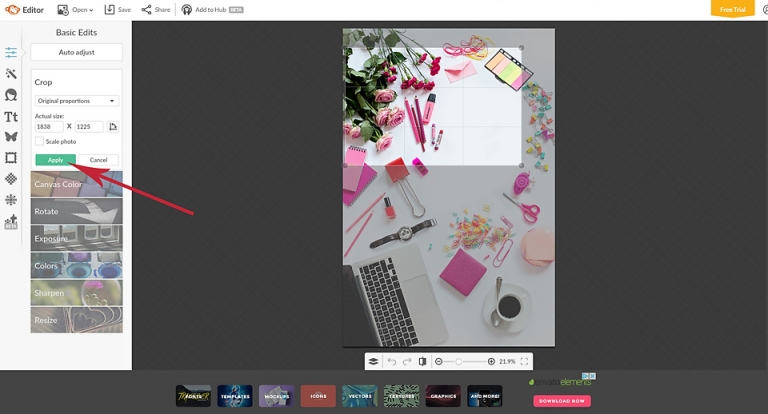Toggle the compare original view icon
Image resolution: width=768 pixels, height=414 pixels.
(x=422, y=362)
